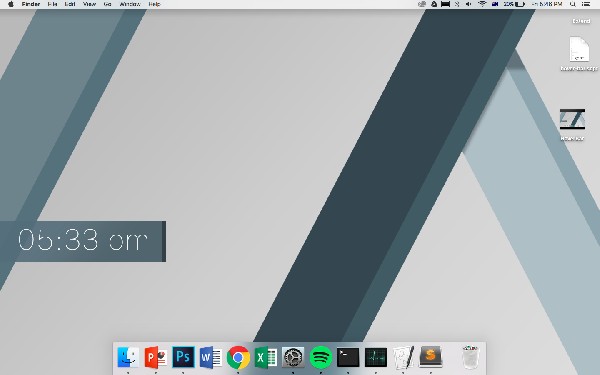This screenshot has height=375, width=600.
Task: Open Finder from the dock
Action: click(128, 357)
